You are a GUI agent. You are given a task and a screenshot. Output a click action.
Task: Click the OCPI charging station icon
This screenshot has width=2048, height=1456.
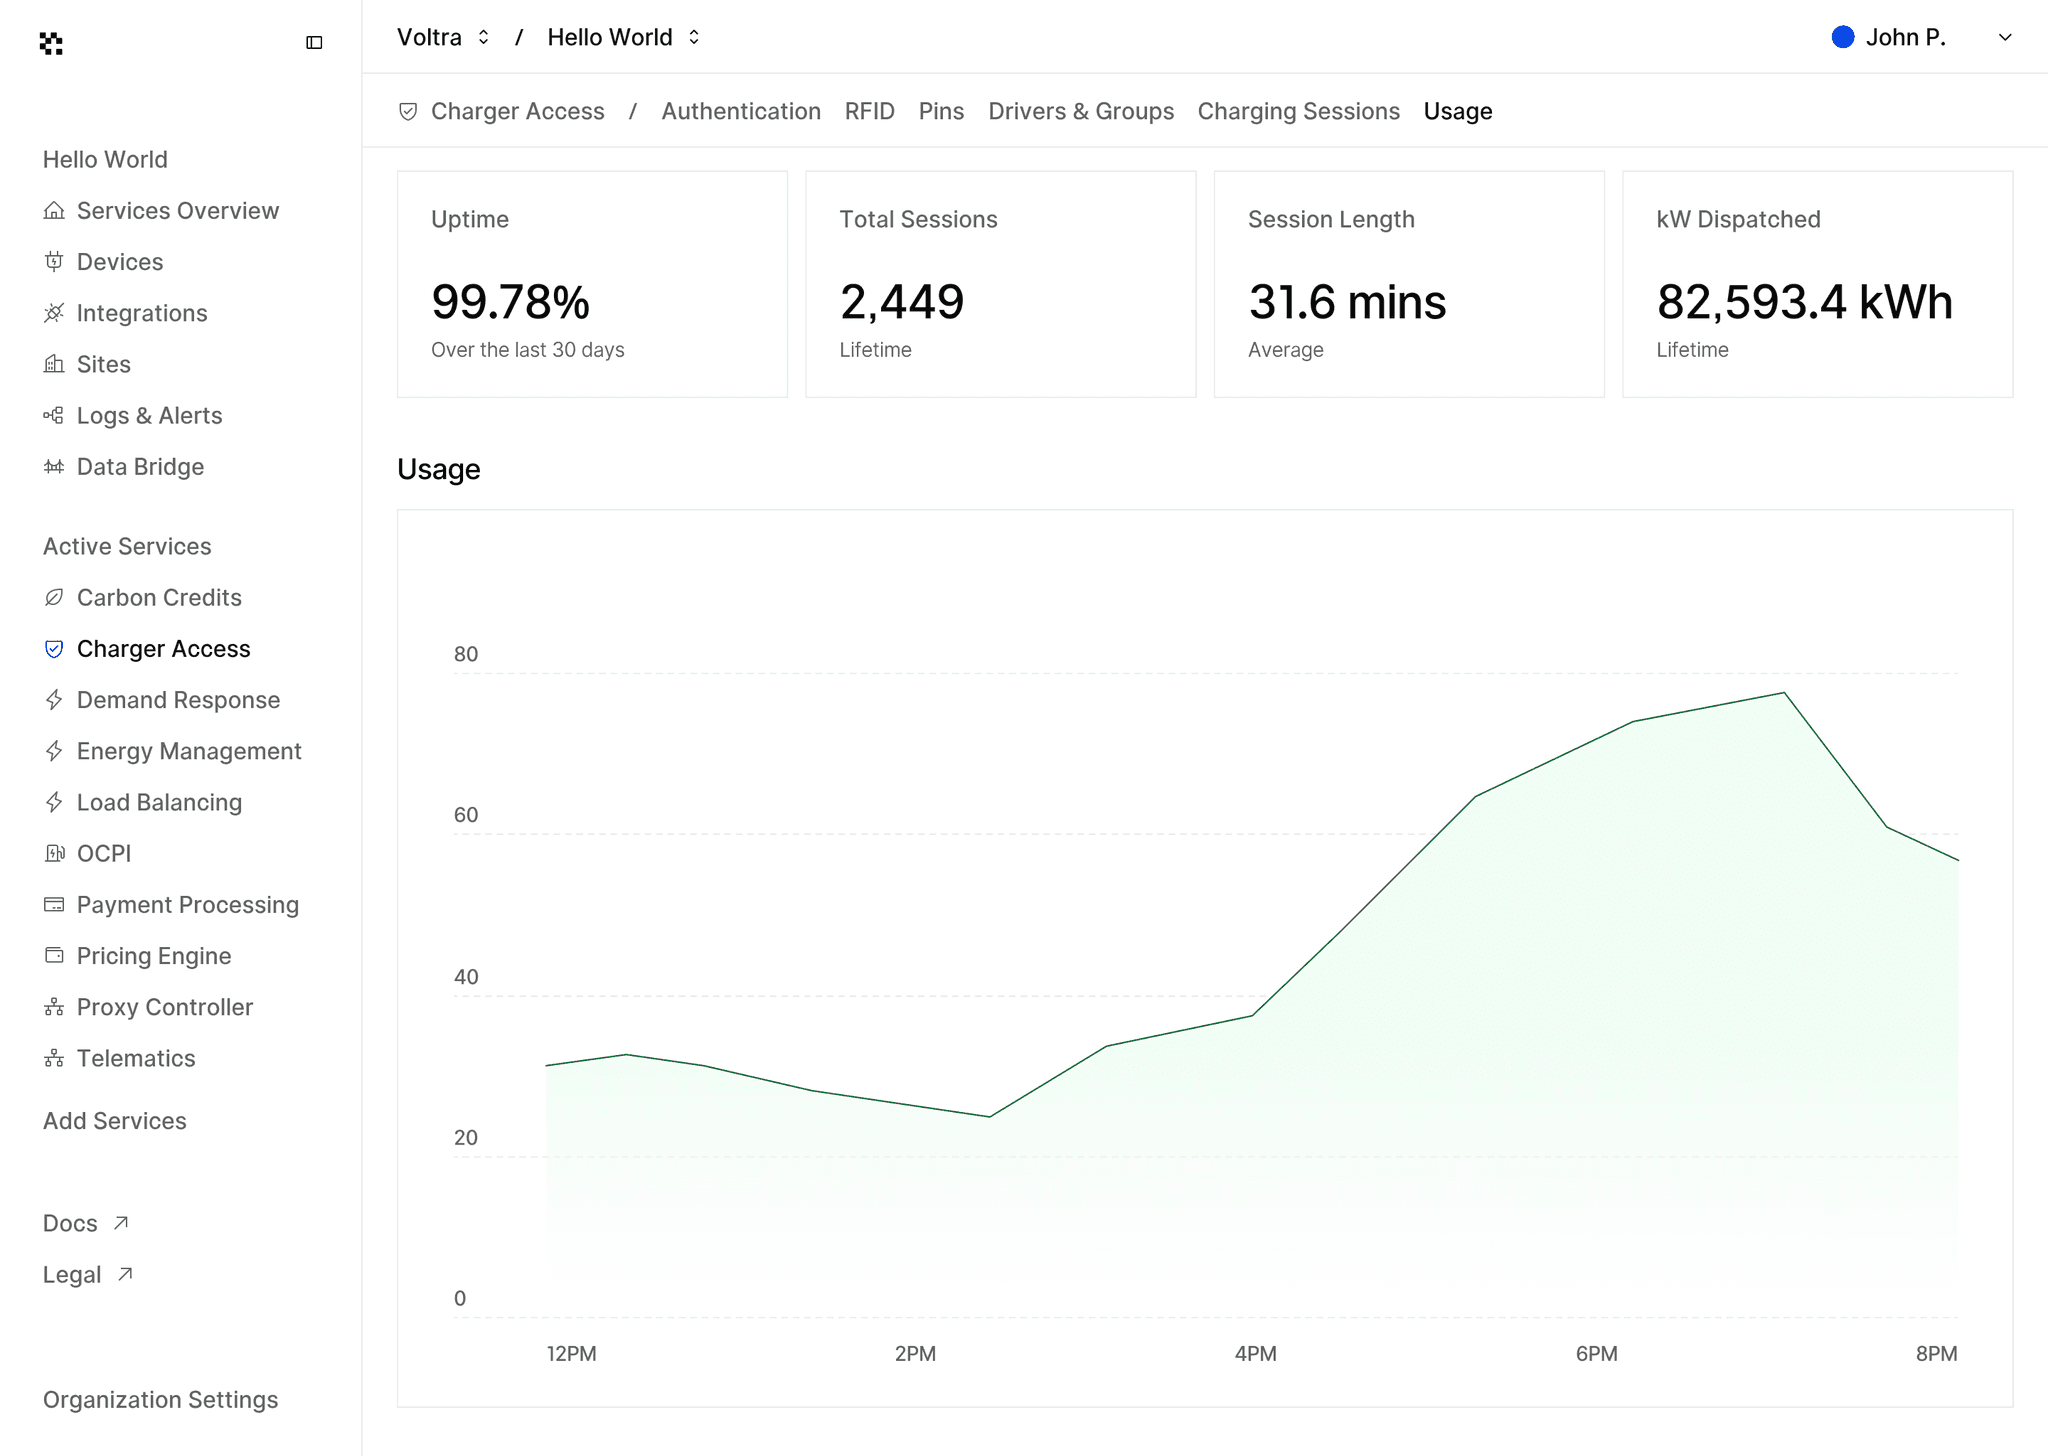click(54, 853)
